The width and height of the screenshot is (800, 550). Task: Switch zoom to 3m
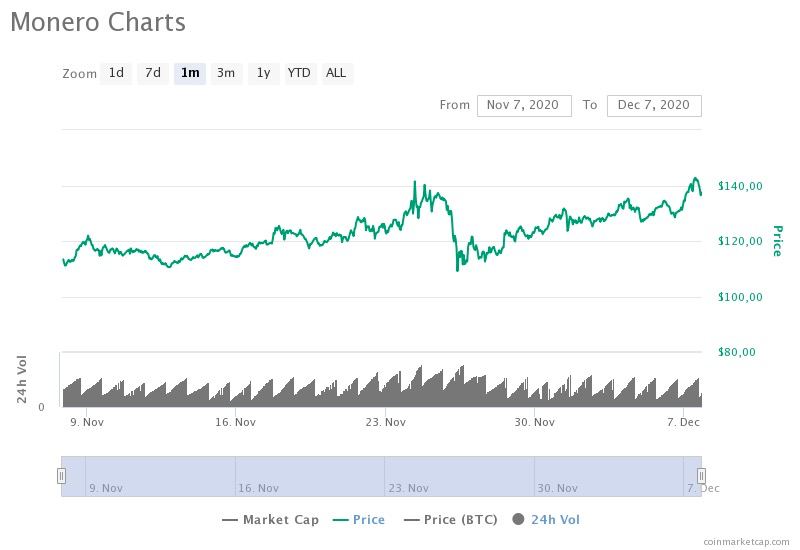[x=226, y=73]
